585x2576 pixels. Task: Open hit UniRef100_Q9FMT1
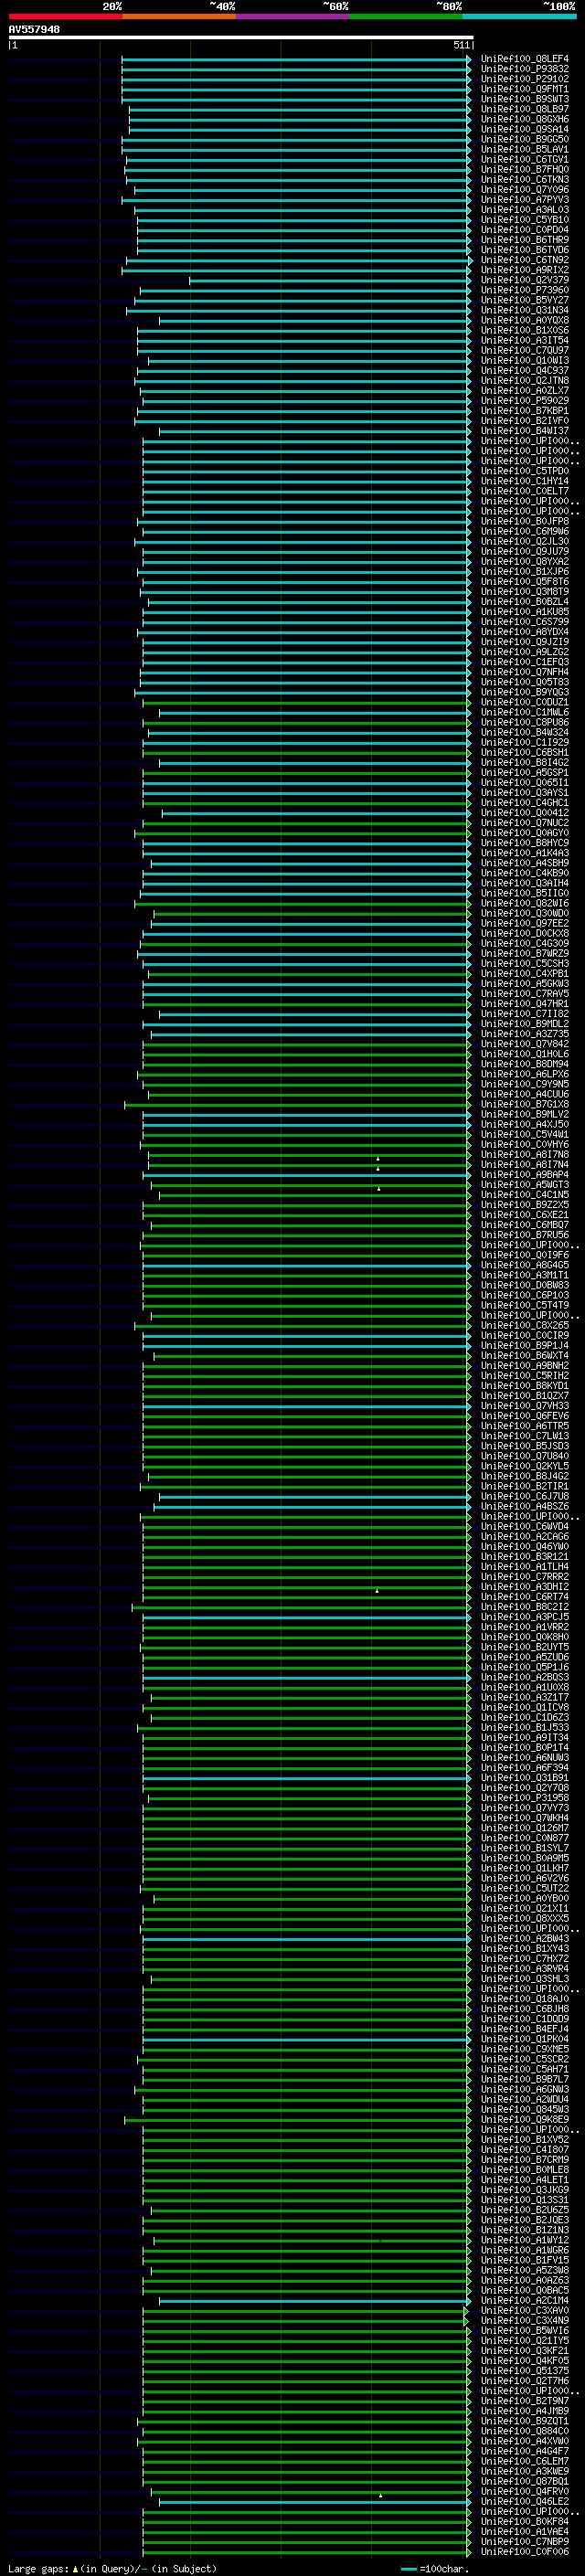click(x=524, y=89)
